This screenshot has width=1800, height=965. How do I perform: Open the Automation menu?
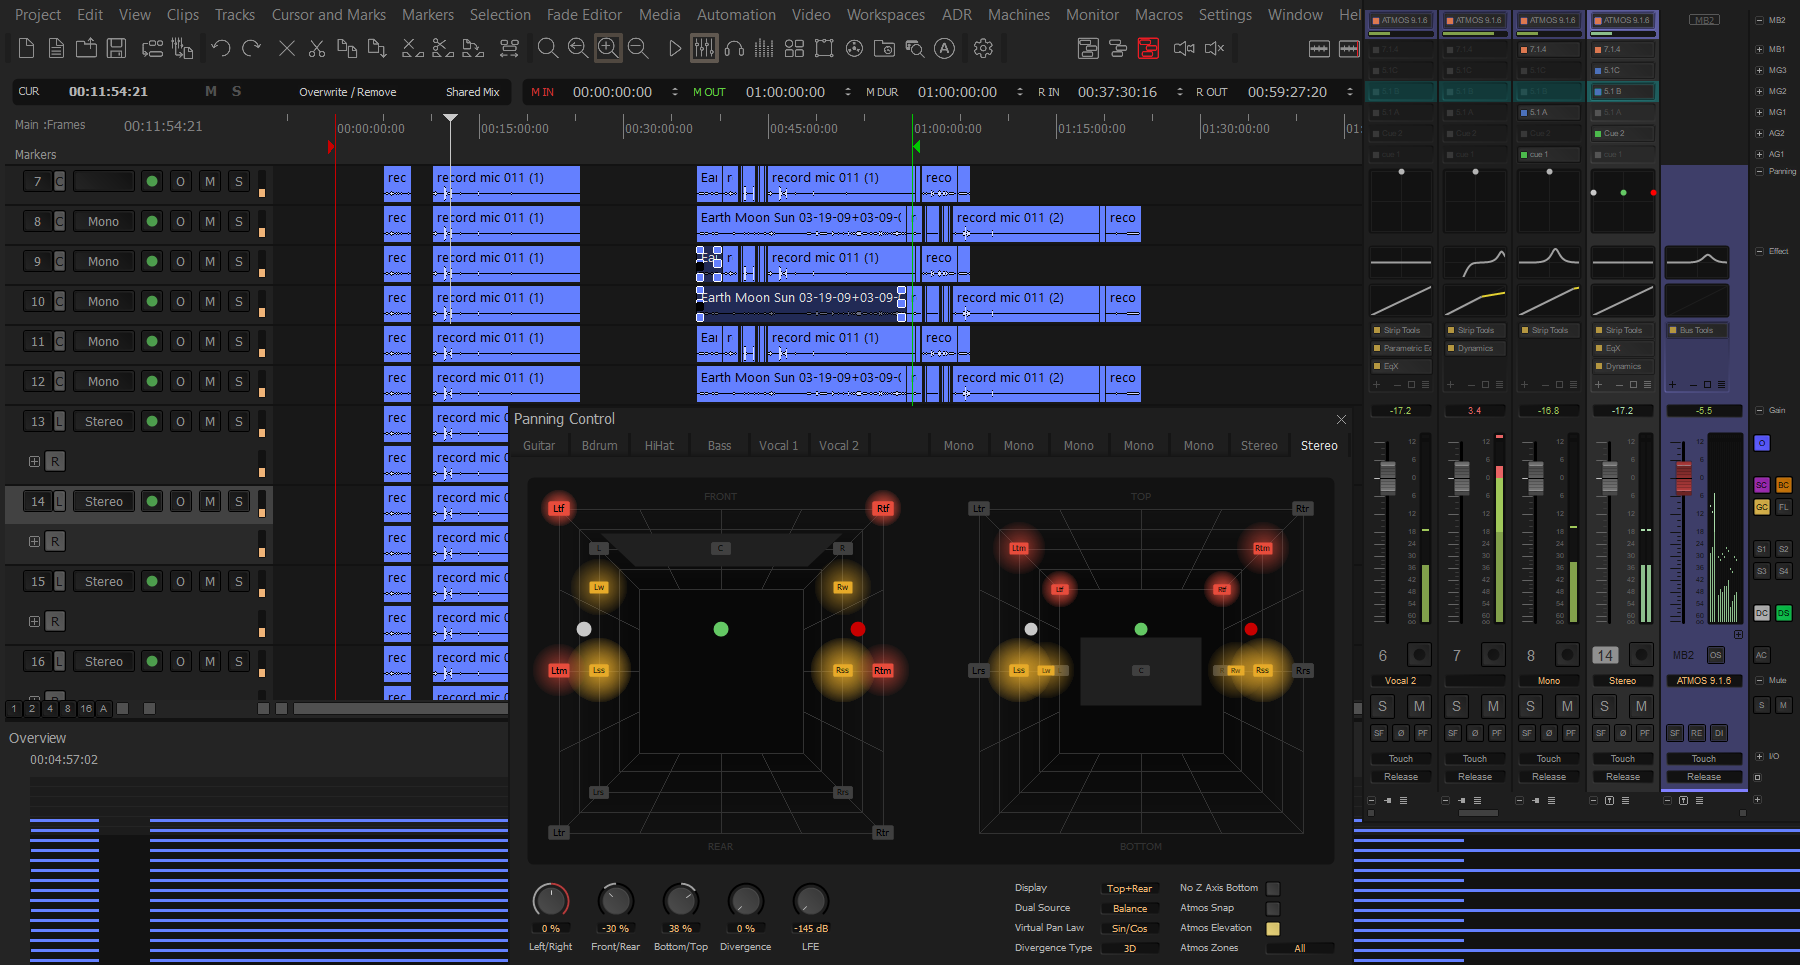pos(736,15)
